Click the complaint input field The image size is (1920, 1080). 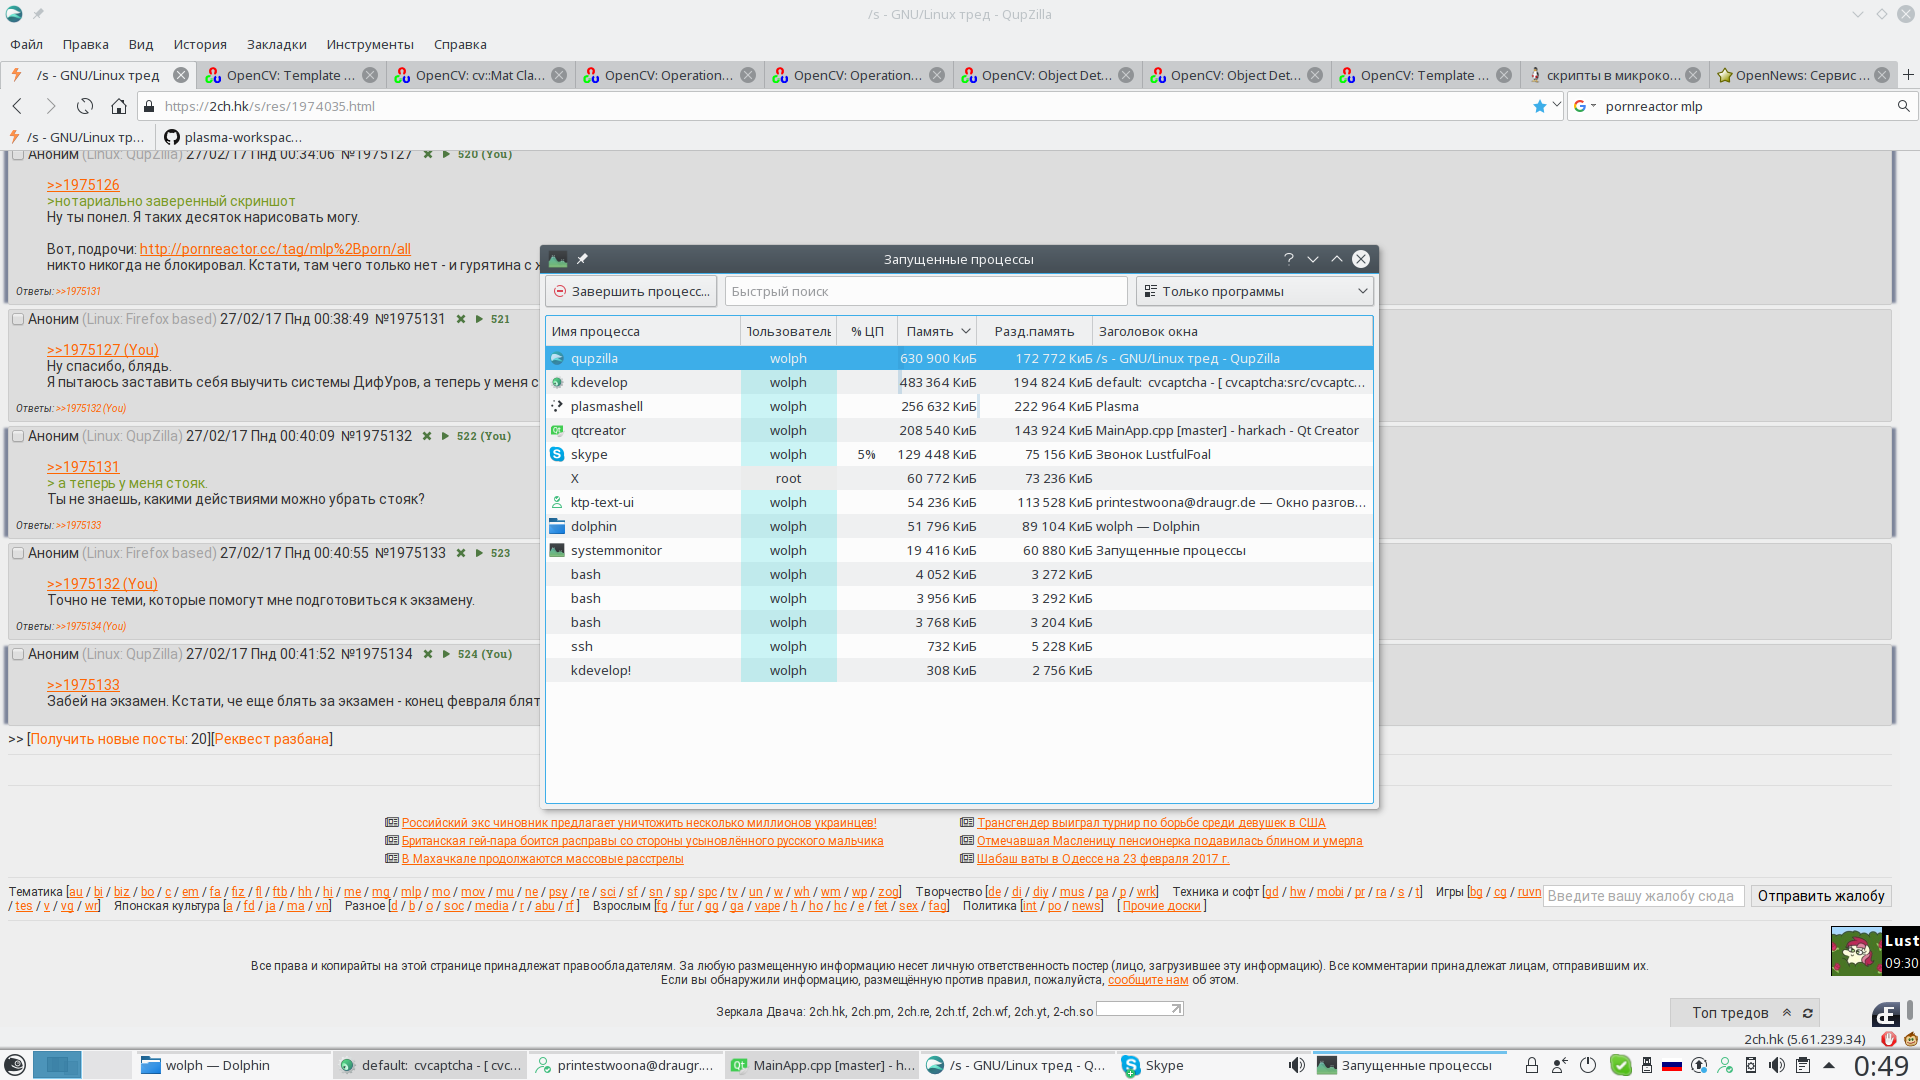coord(1644,896)
